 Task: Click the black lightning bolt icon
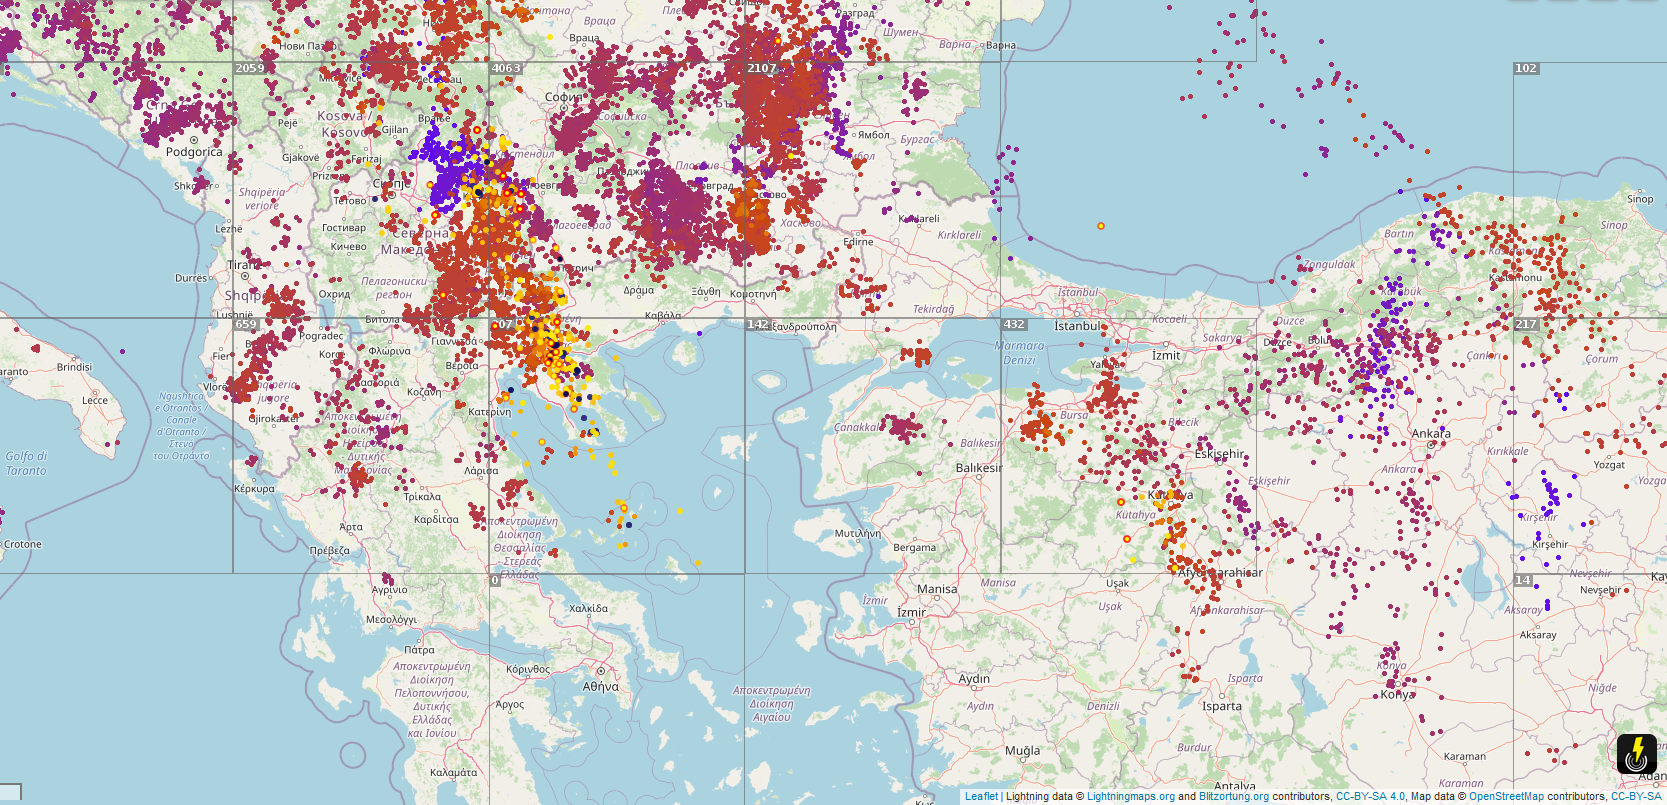pos(1636,754)
